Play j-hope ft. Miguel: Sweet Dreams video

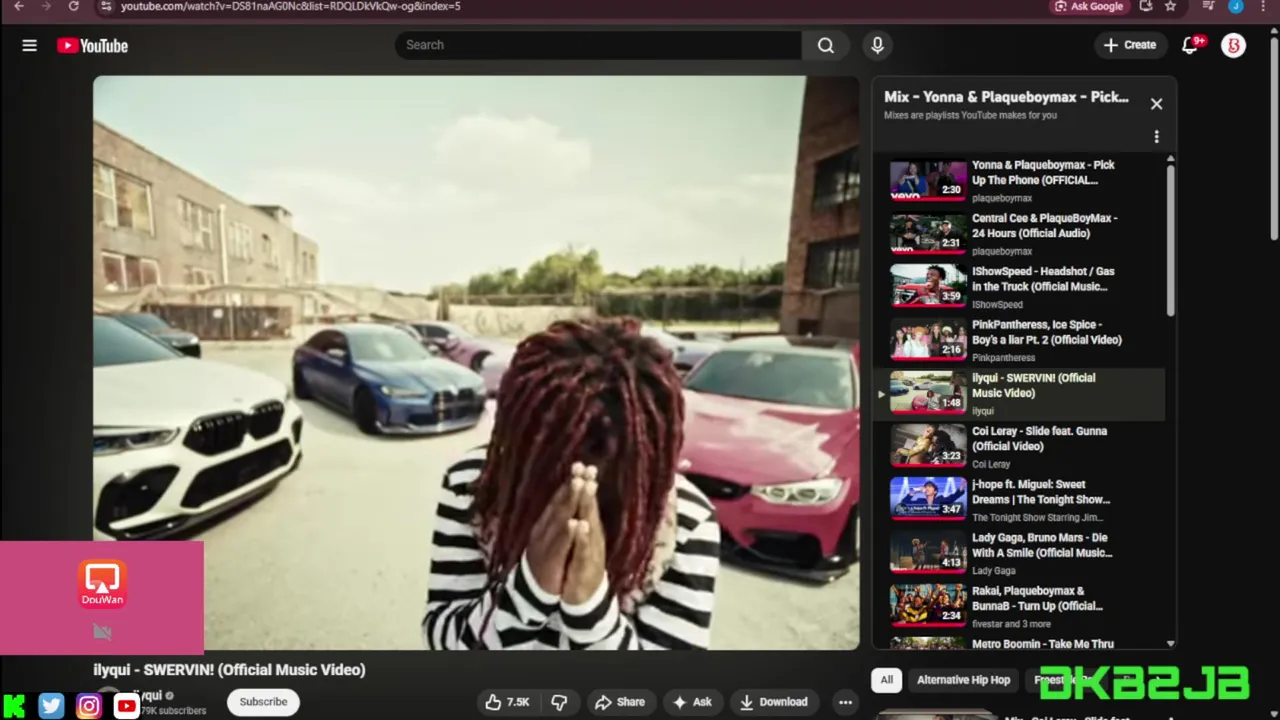coord(1018,499)
